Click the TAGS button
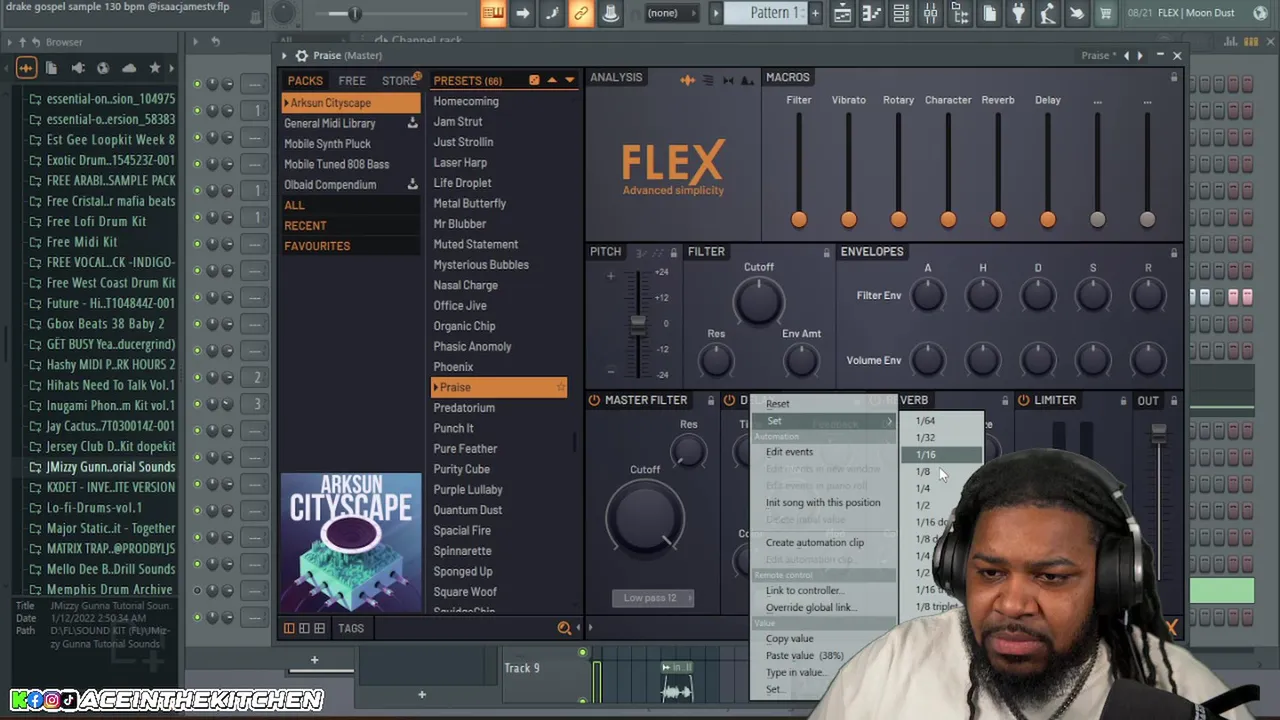Viewport: 1280px width, 720px height. [351, 628]
